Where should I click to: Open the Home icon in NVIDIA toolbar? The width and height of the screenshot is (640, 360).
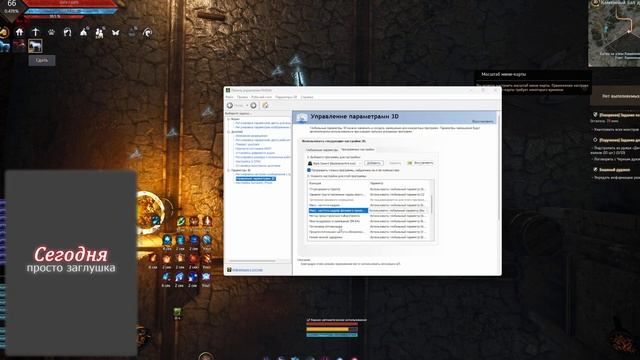(x=265, y=105)
